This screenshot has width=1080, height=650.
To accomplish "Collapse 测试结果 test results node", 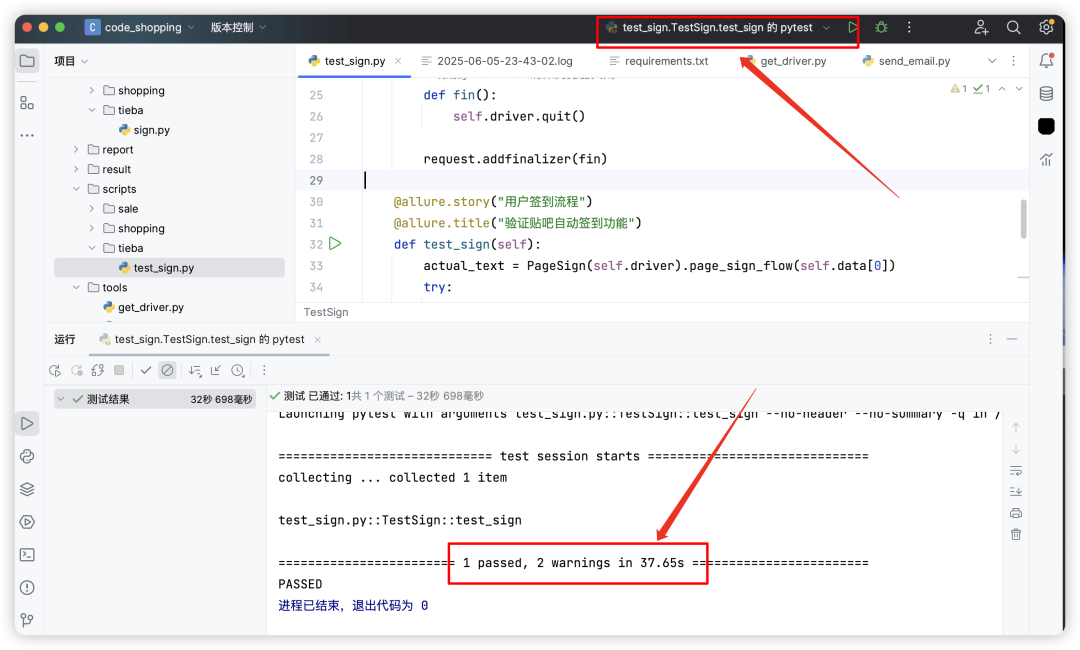I will 61,399.
